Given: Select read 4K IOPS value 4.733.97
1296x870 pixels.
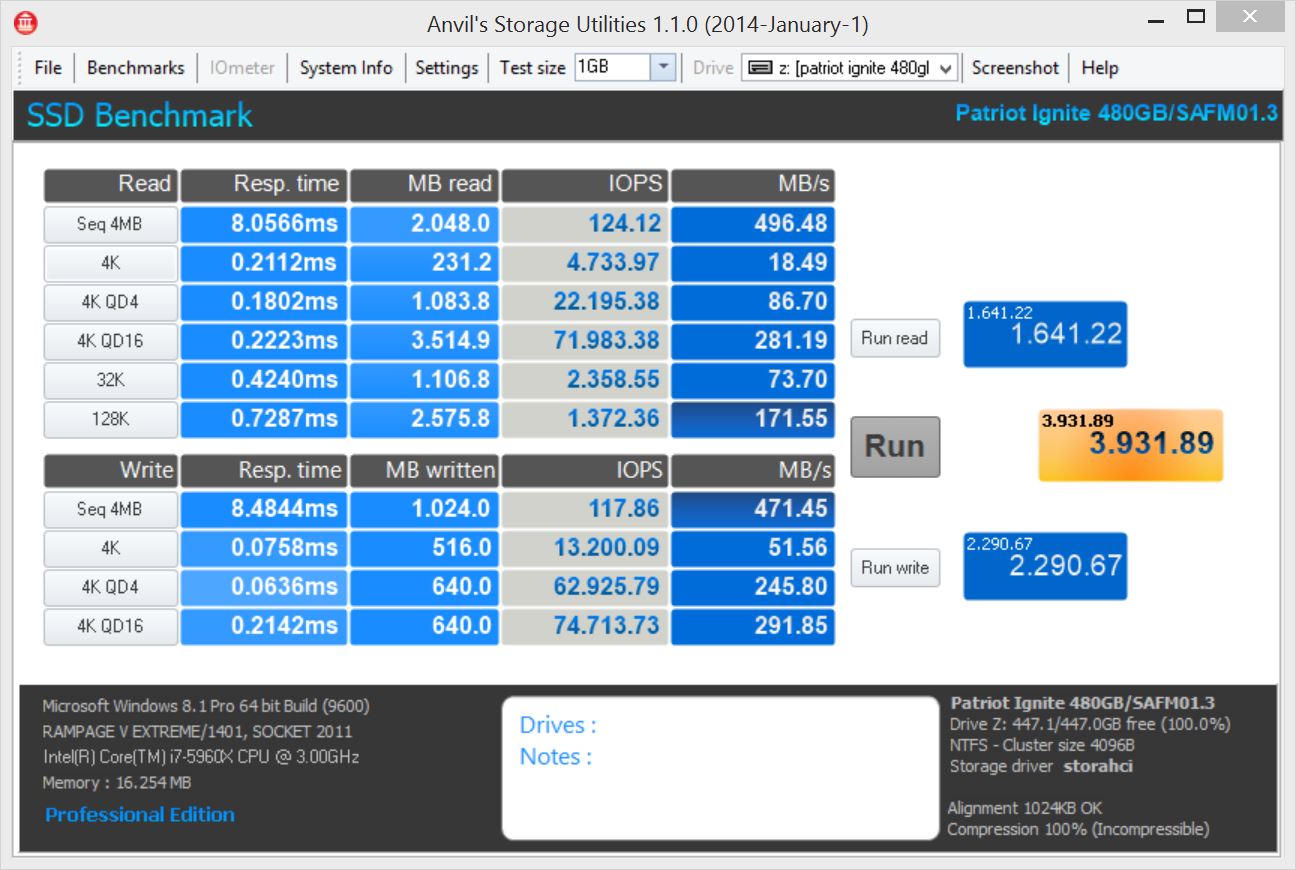Looking at the screenshot, I should tap(585, 263).
